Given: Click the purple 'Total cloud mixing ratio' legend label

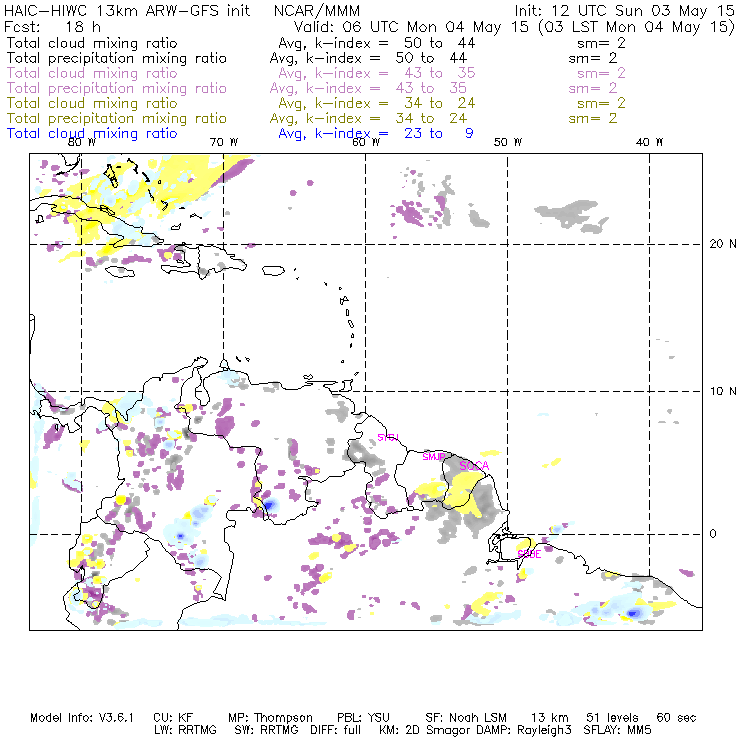Looking at the screenshot, I should 92,73.
